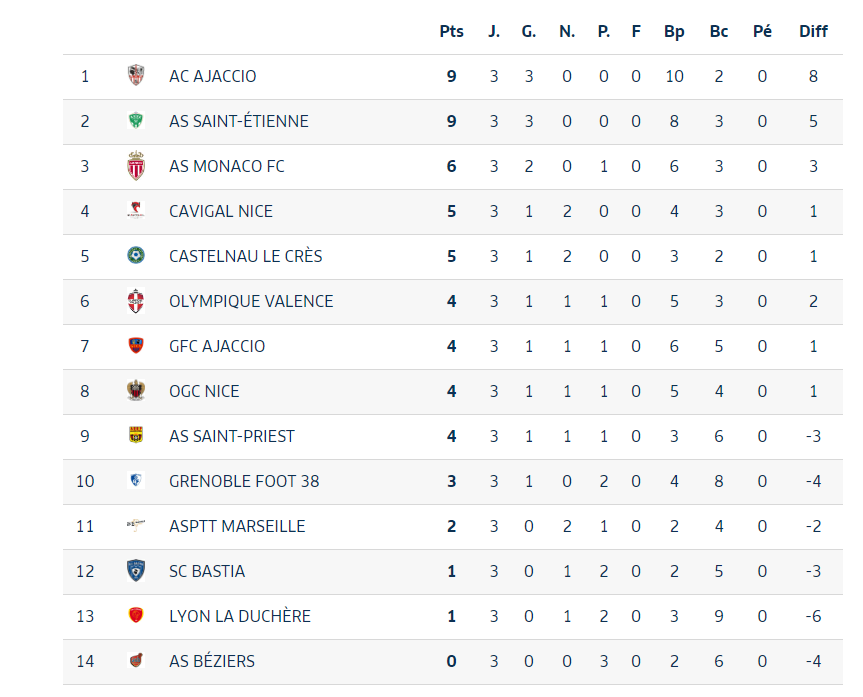
Task: Open the Cavigal Nice team link
Action: [x=221, y=211]
